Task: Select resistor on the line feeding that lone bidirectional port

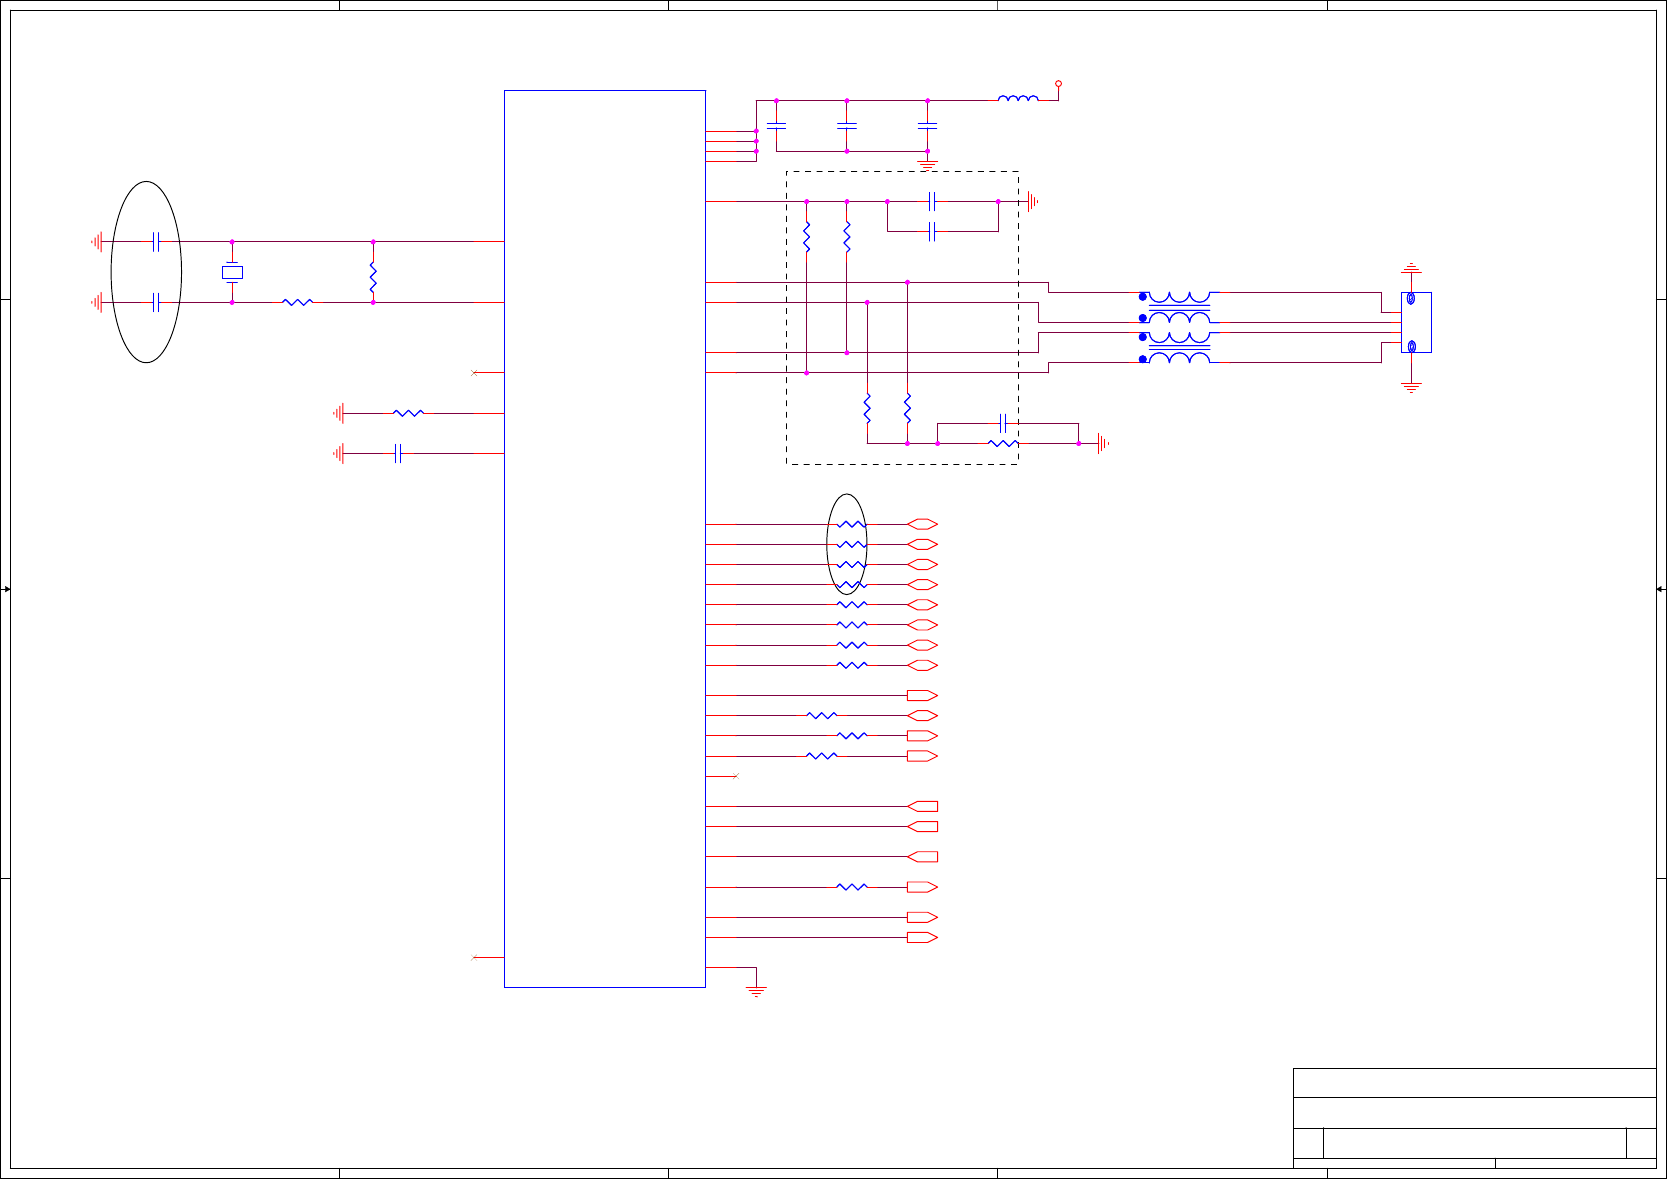Action: click(821, 715)
